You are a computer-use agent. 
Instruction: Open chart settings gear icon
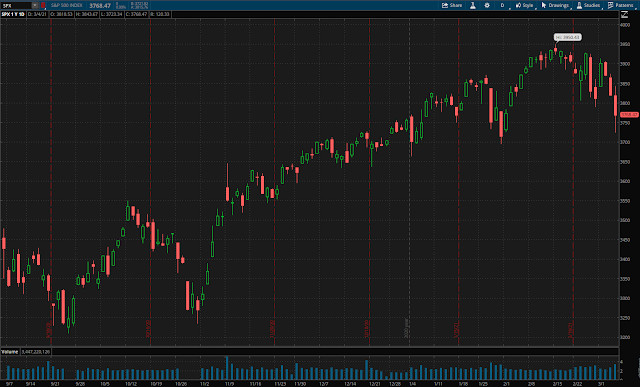[x=487, y=5]
